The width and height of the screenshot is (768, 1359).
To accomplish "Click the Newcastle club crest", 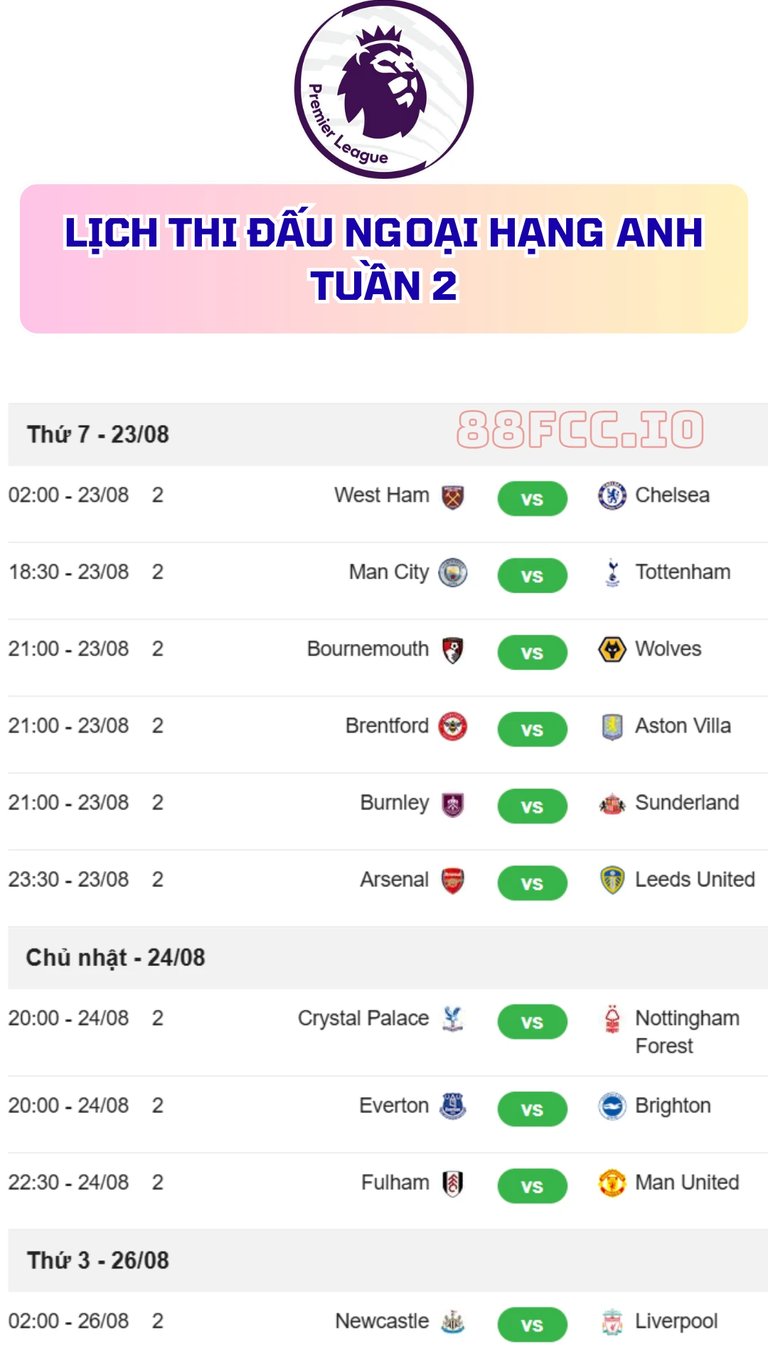I will 453,1323.
